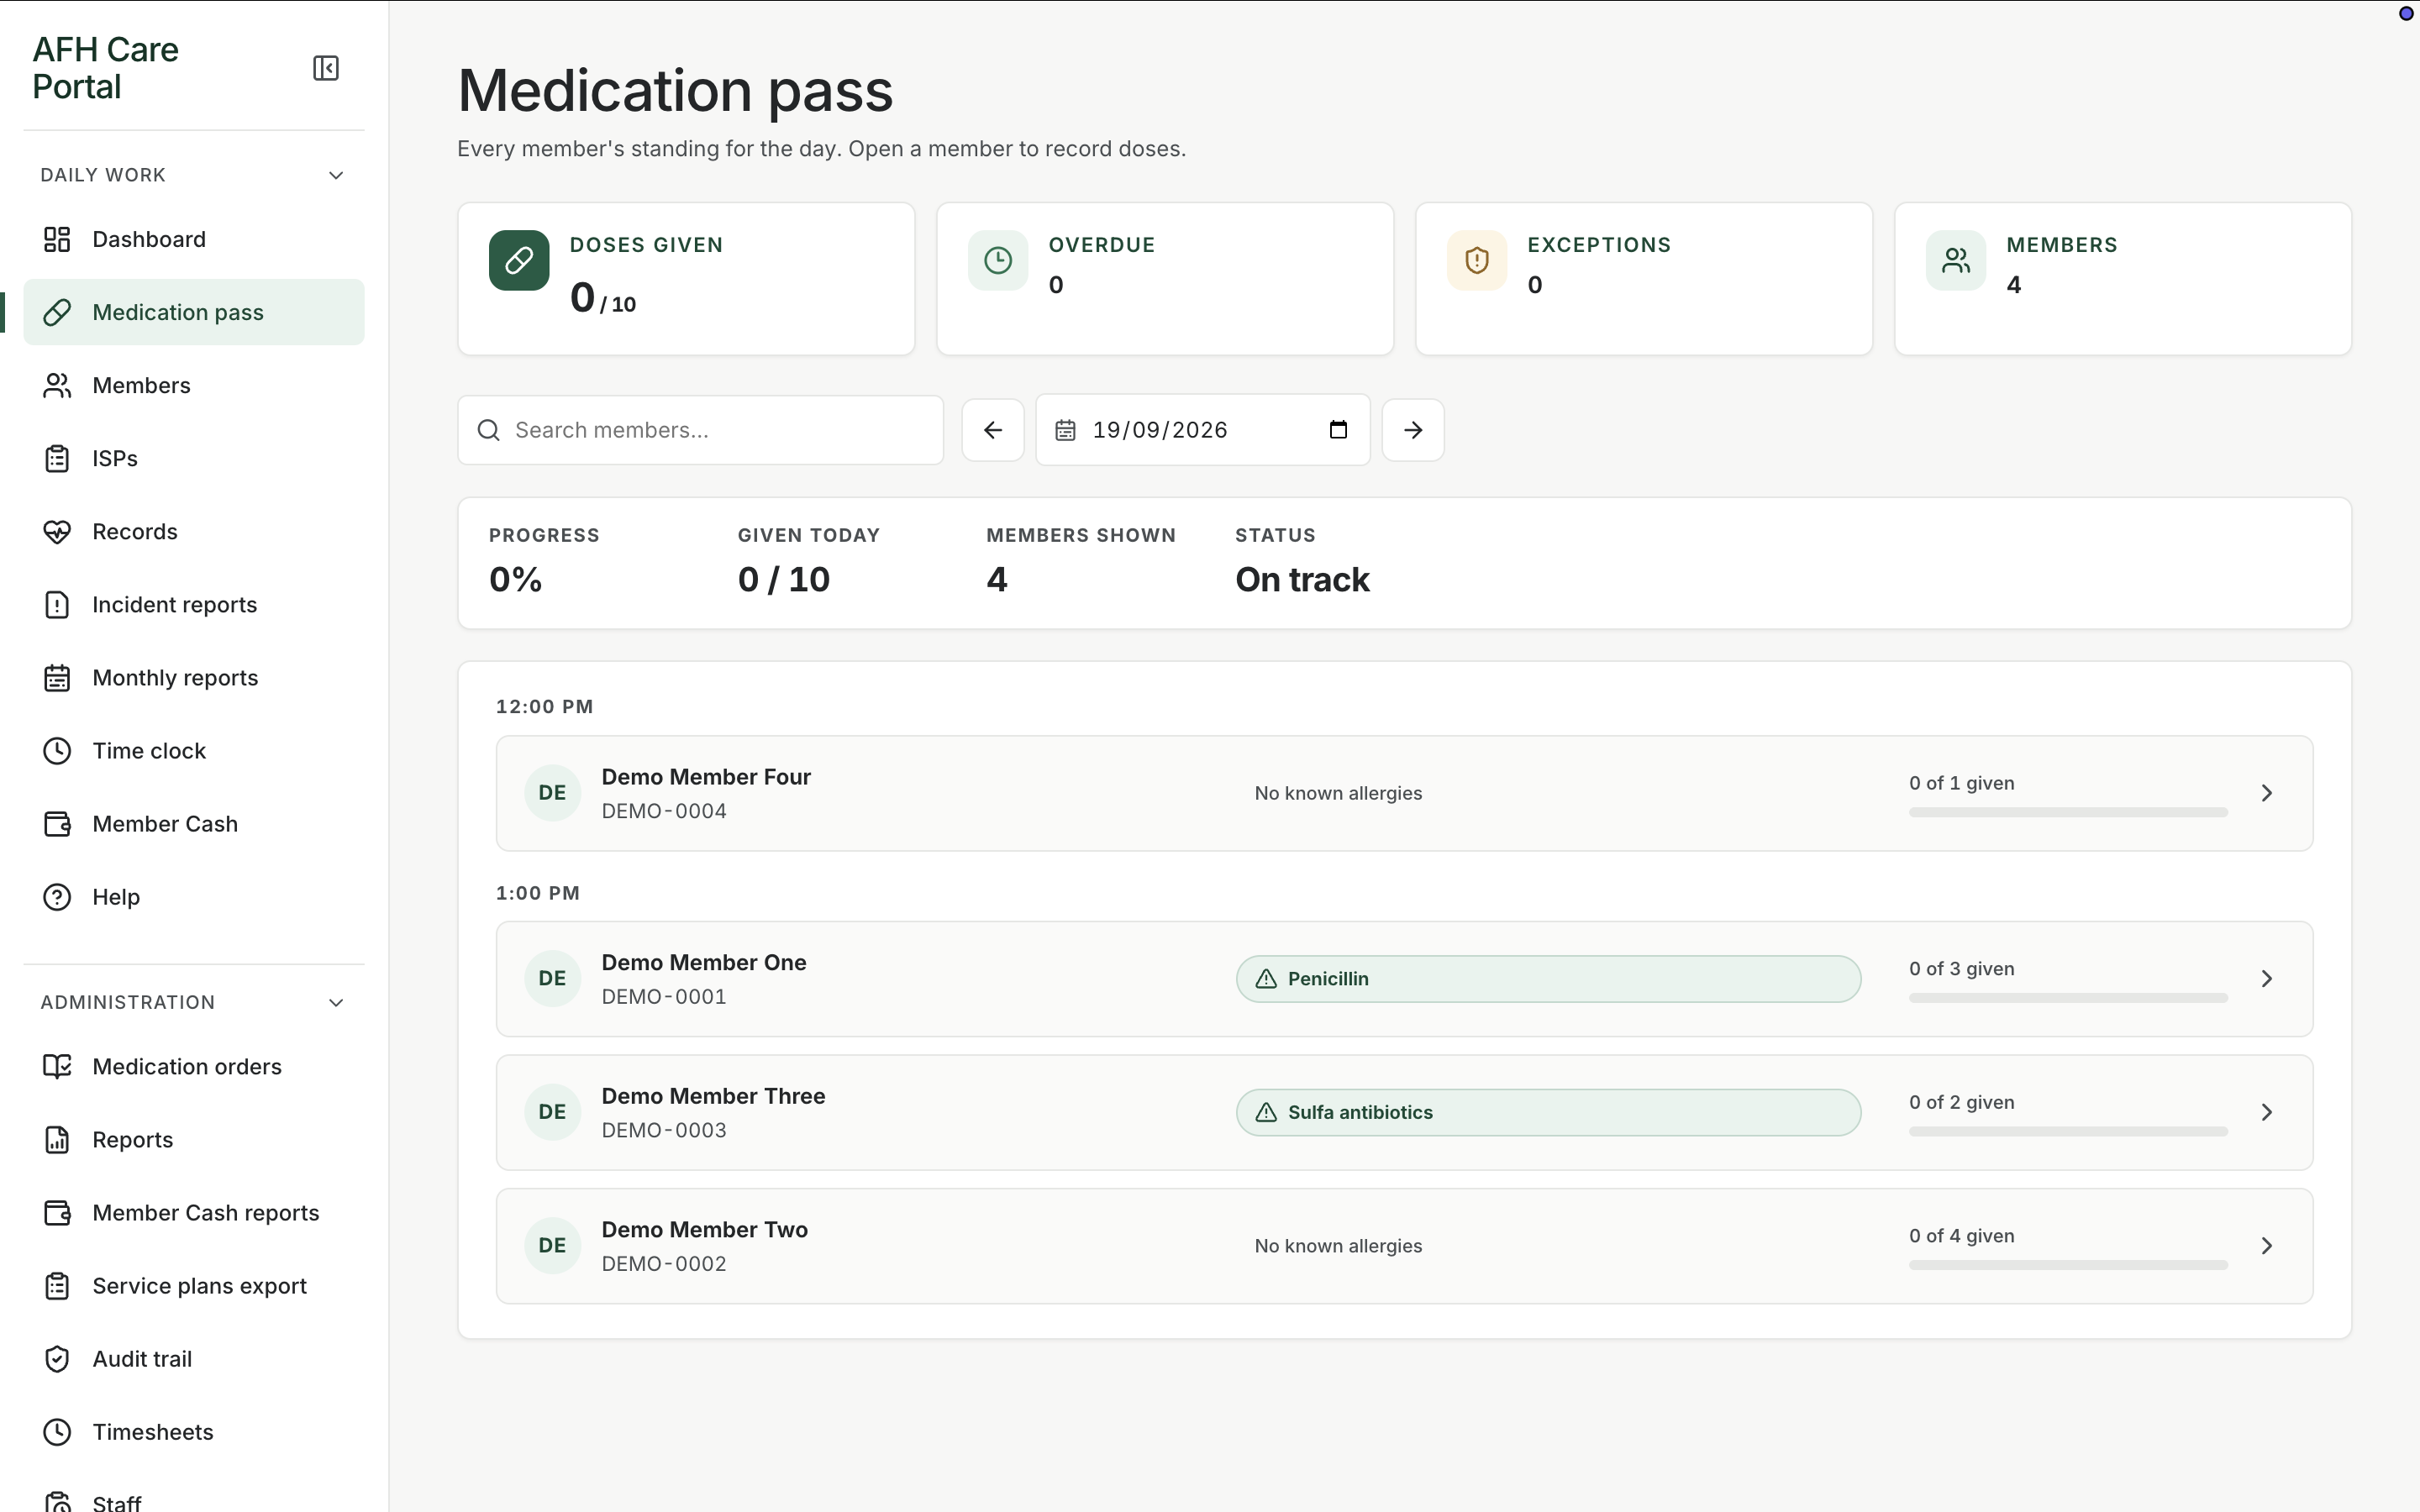Screen dimensions: 2420x1512
Task: Click the On track status value
Action: click(x=1302, y=579)
